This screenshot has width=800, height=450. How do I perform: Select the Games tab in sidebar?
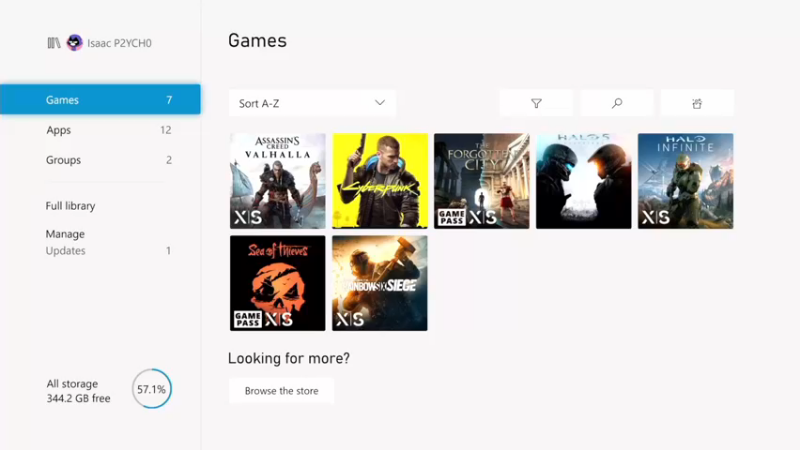[x=100, y=99]
